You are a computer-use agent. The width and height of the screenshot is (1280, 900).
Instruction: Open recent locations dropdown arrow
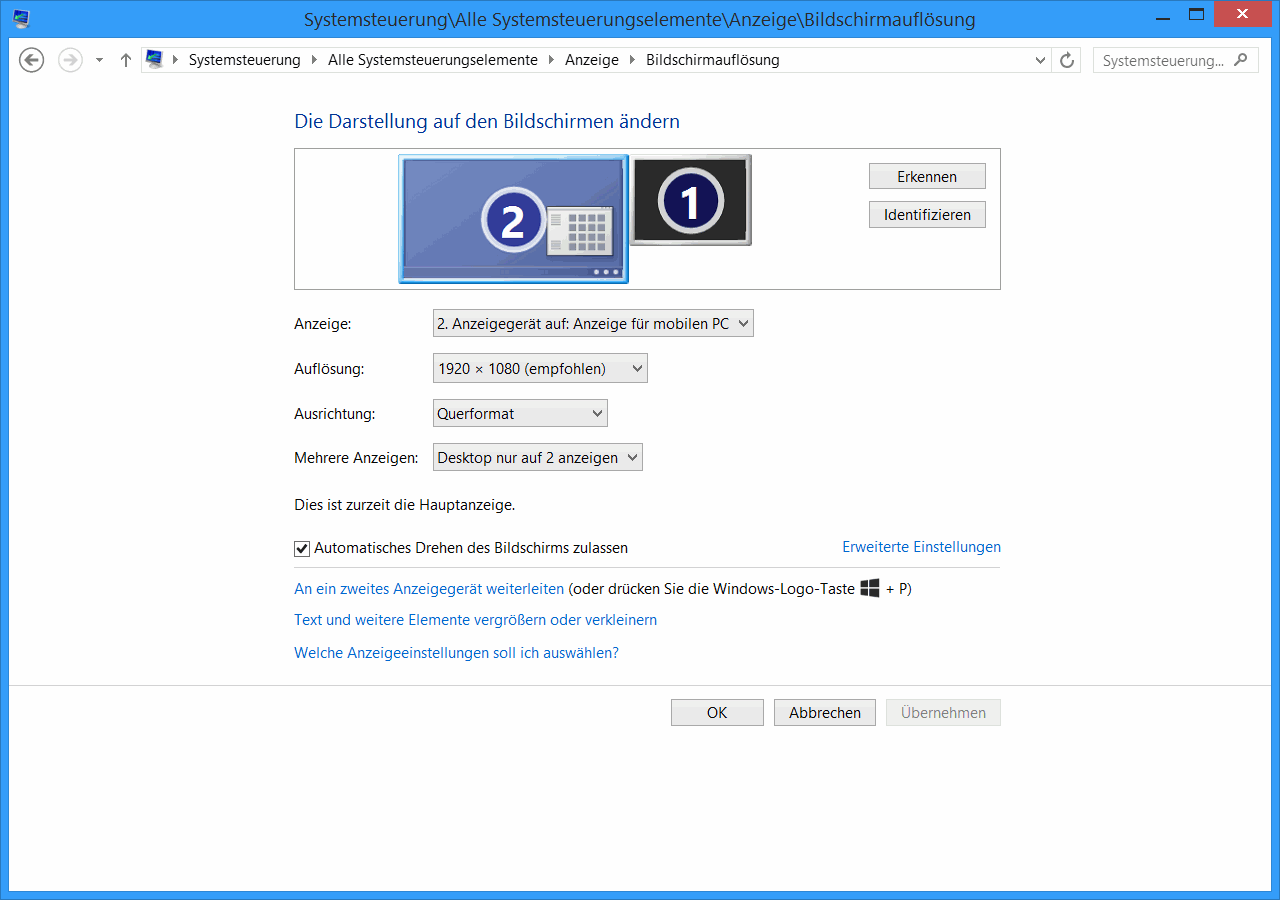[99, 60]
